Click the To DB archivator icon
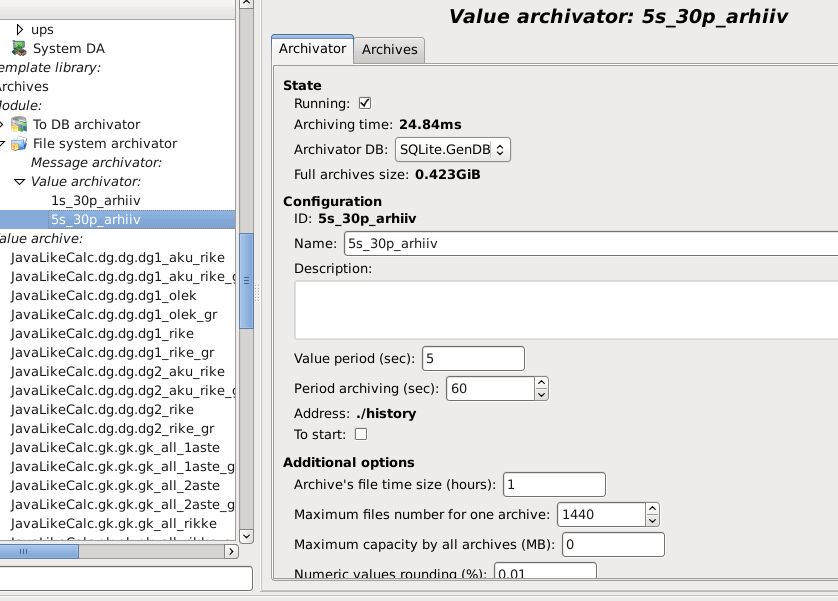The image size is (838, 601). (x=19, y=124)
